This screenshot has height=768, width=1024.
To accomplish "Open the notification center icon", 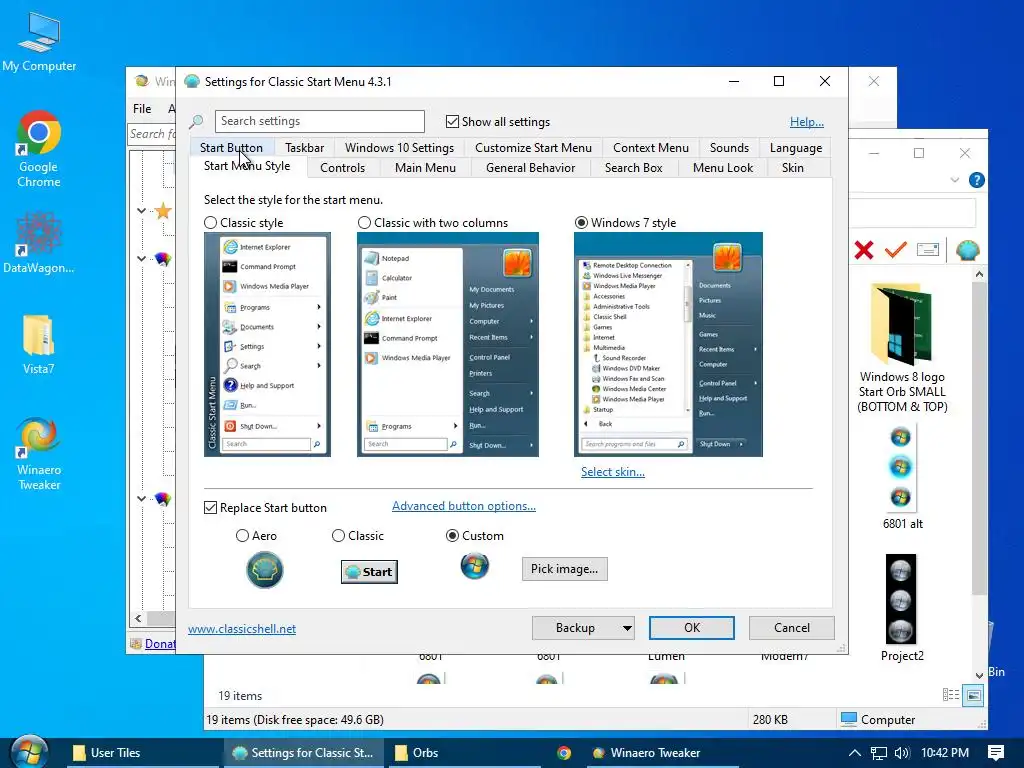I will (996, 753).
